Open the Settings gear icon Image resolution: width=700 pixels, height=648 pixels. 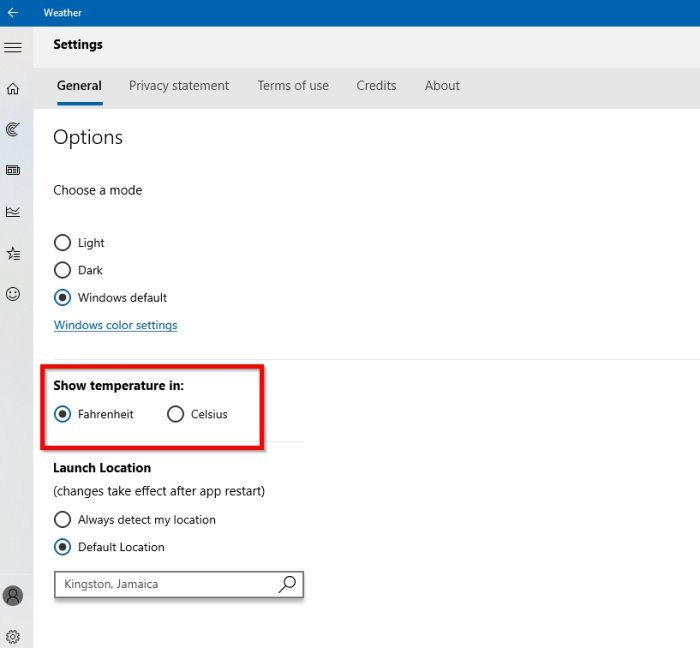pos(13,636)
